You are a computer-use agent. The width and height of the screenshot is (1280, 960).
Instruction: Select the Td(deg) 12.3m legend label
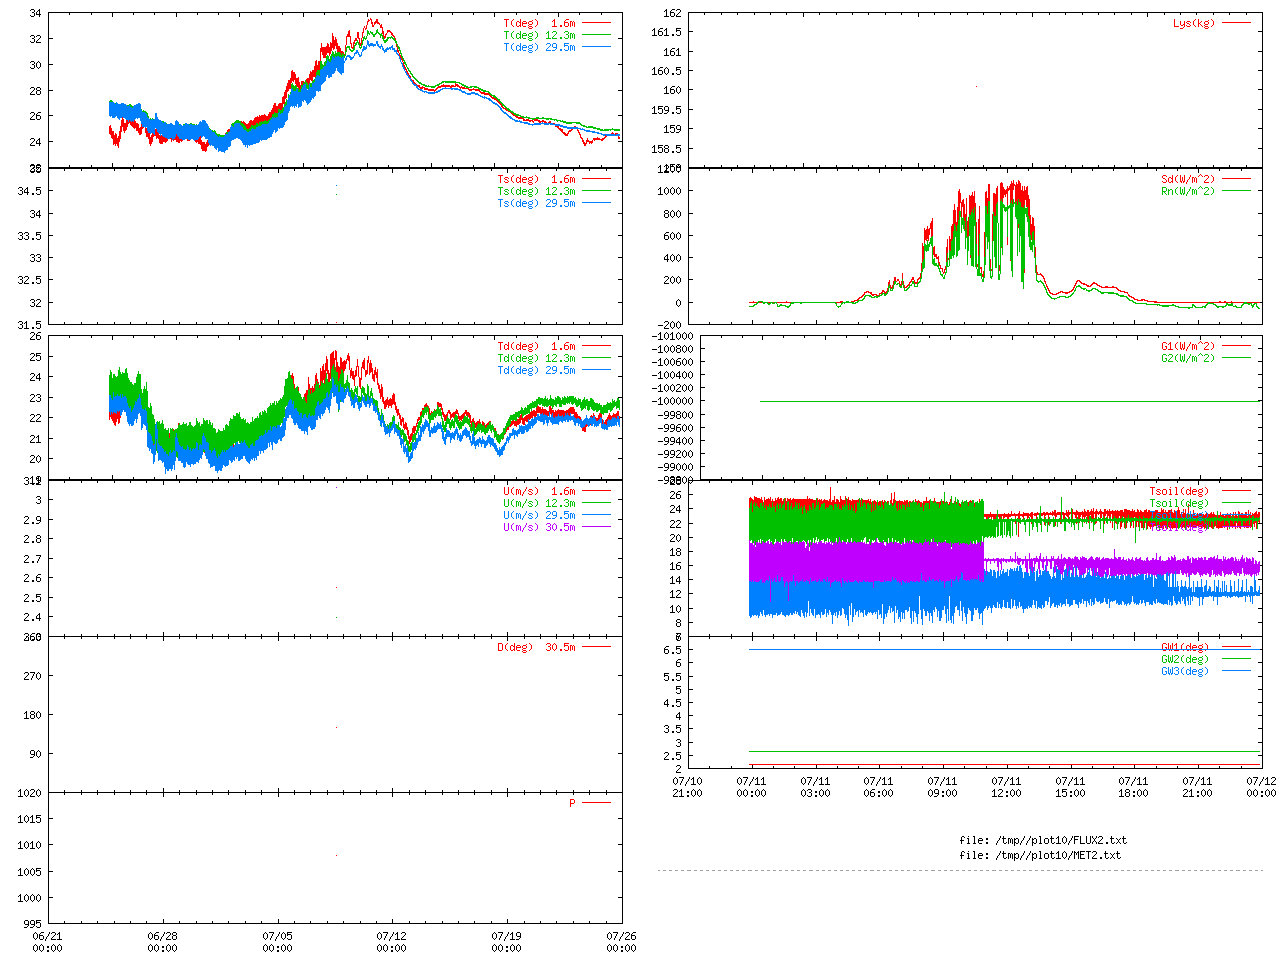pyautogui.click(x=537, y=358)
